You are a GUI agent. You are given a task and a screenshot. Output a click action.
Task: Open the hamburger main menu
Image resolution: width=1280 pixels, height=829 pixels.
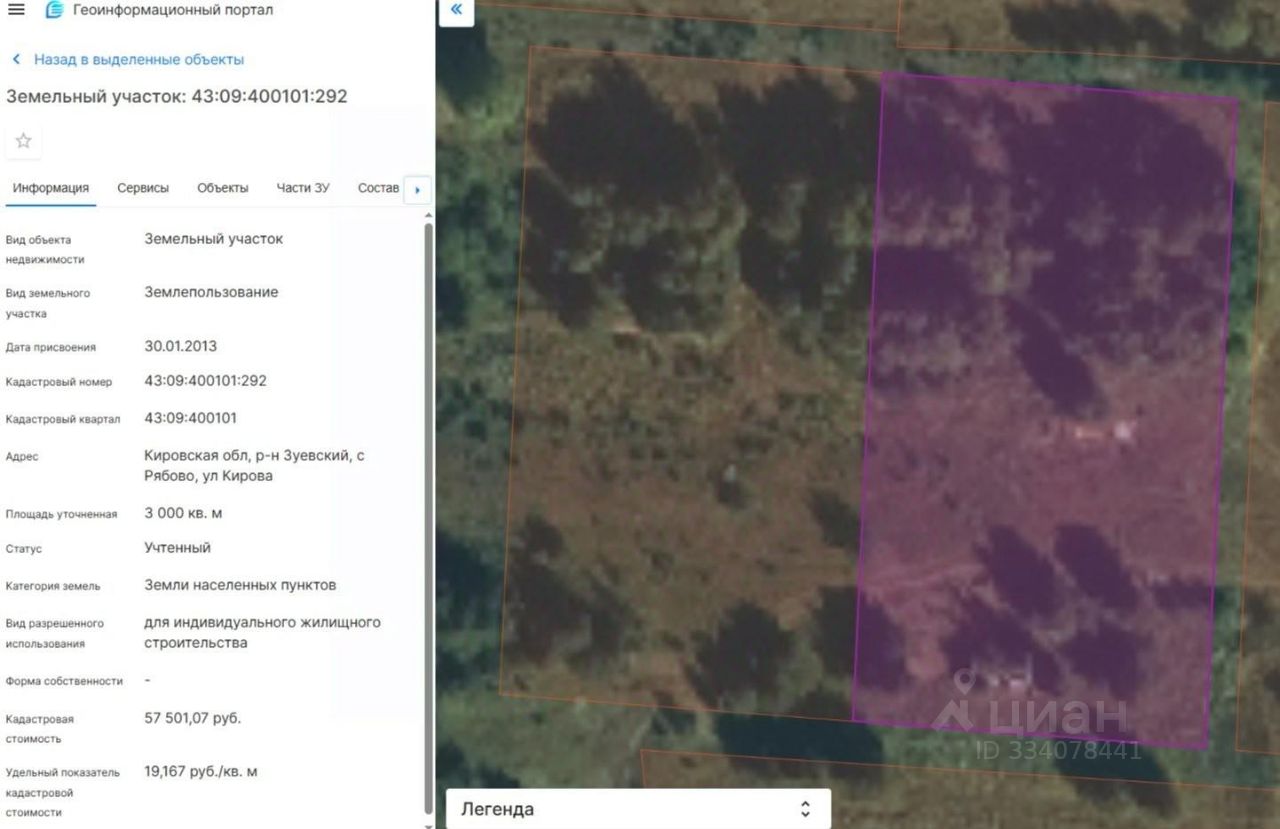(x=17, y=10)
